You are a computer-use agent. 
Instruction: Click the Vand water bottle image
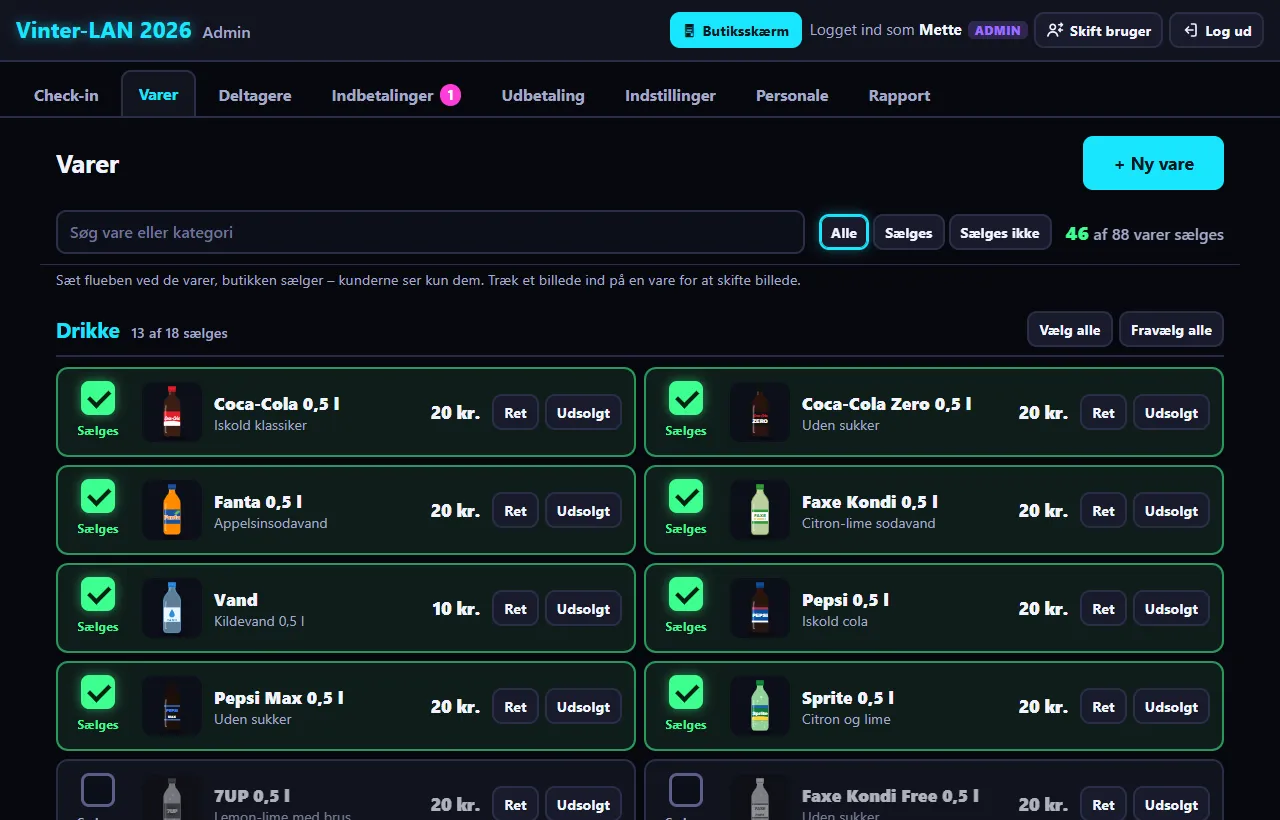point(172,608)
